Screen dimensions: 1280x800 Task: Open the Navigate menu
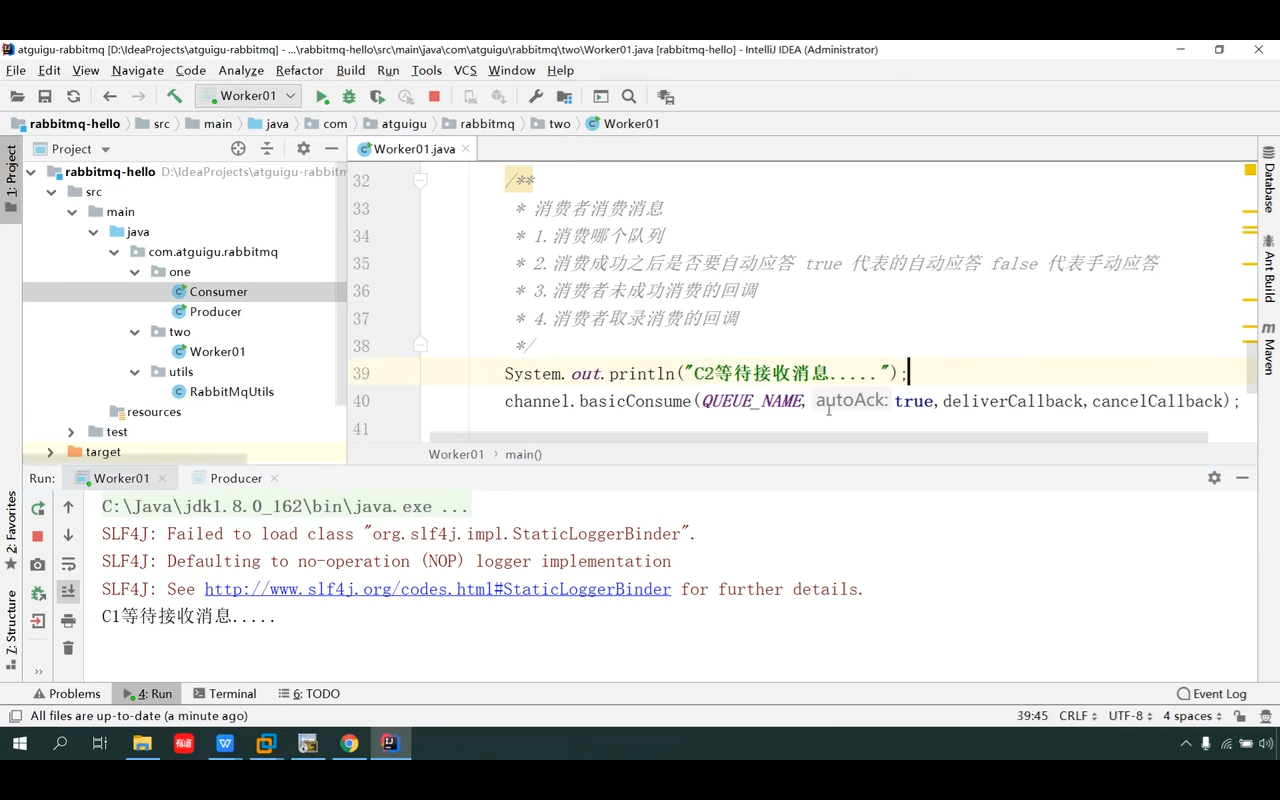point(138,70)
